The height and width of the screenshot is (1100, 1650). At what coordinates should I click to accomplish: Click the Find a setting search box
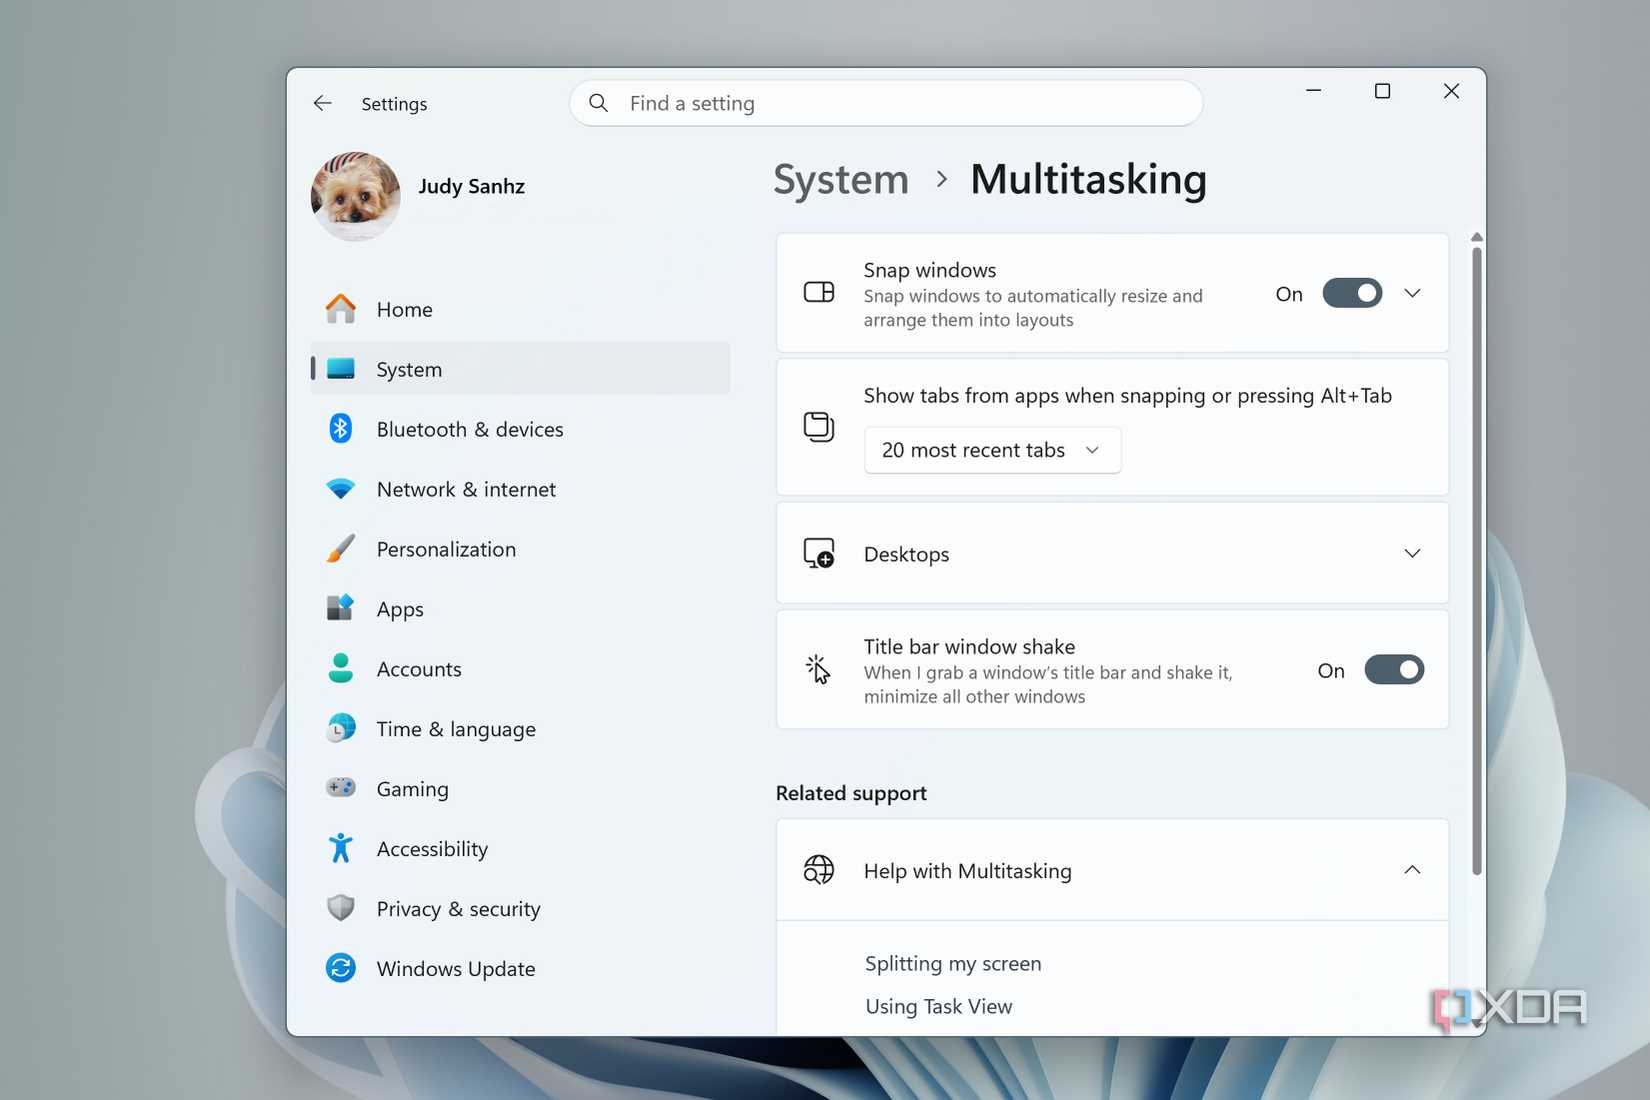[x=886, y=103]
